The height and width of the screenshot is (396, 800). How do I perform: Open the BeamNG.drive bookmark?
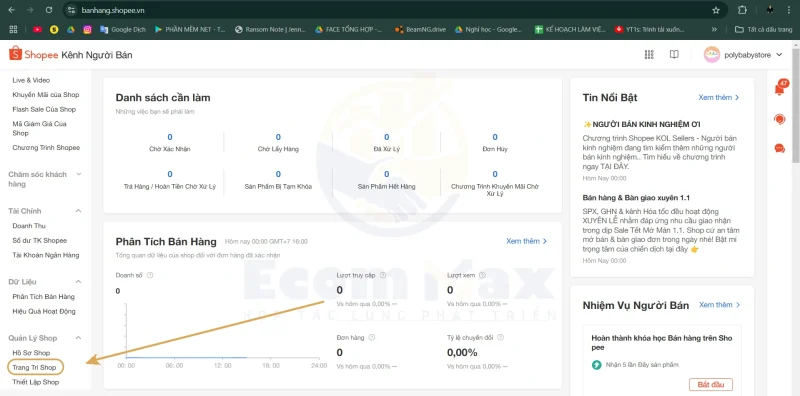(421, 30)
